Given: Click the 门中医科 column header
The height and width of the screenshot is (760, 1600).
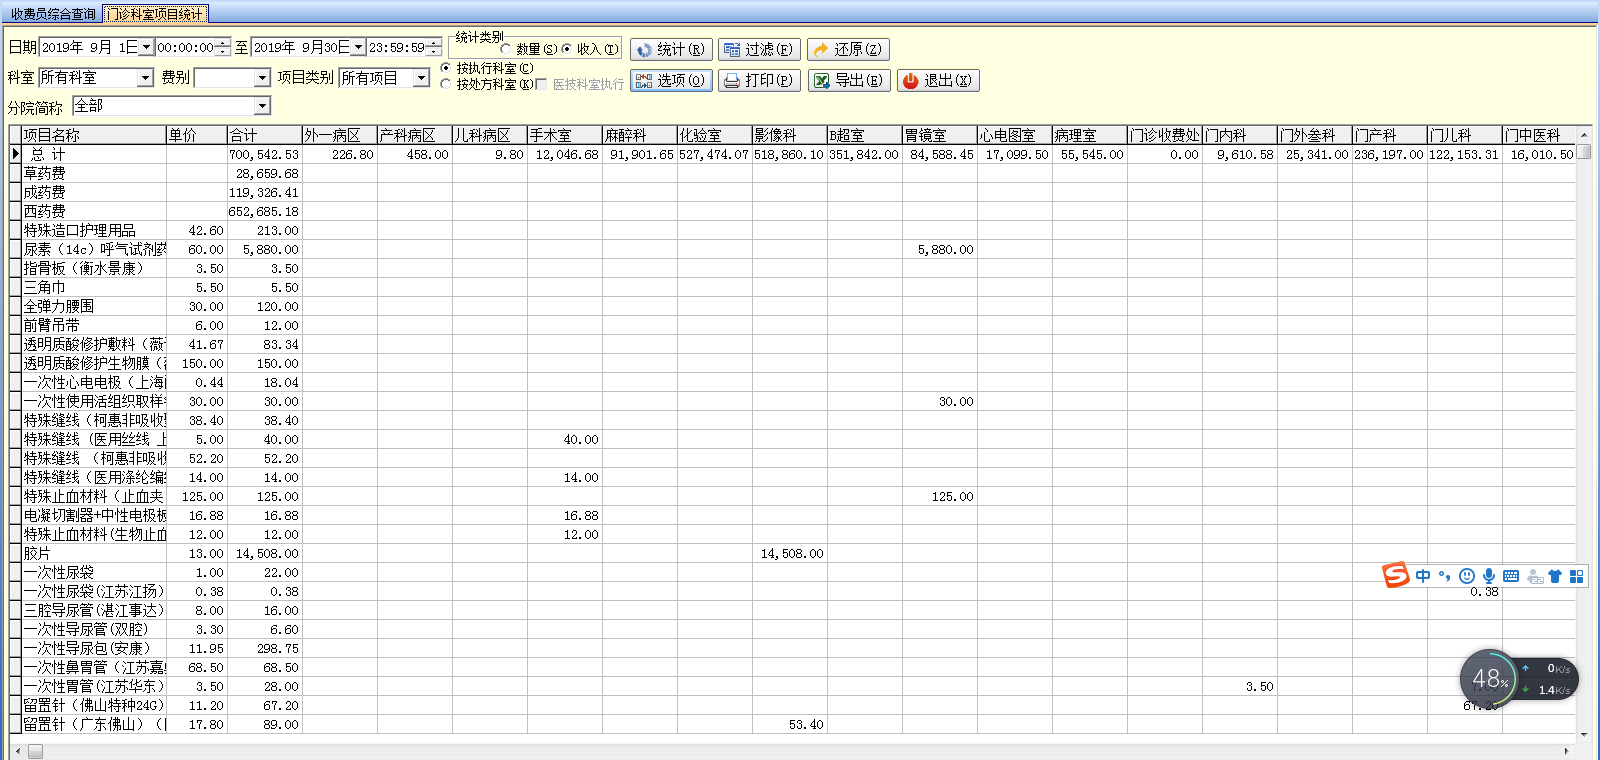Looking at the screenshot, I should point(1540,135).
